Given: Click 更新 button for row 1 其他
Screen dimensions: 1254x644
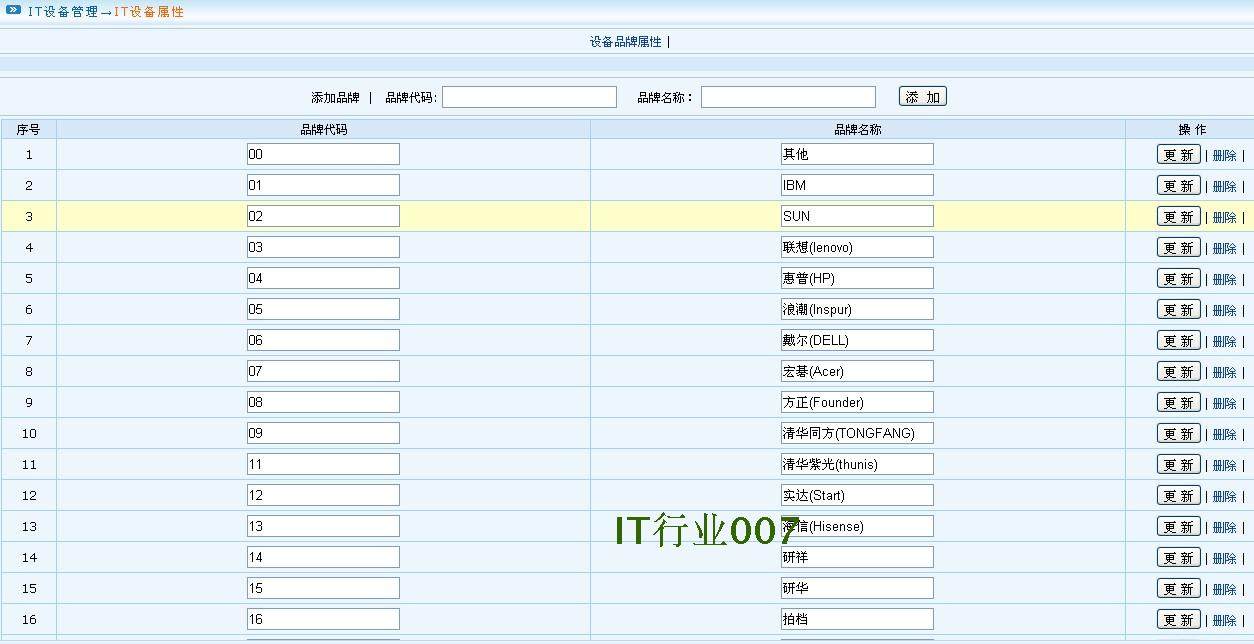Looking at the screenshot, I should click(x=1178, y=155).
